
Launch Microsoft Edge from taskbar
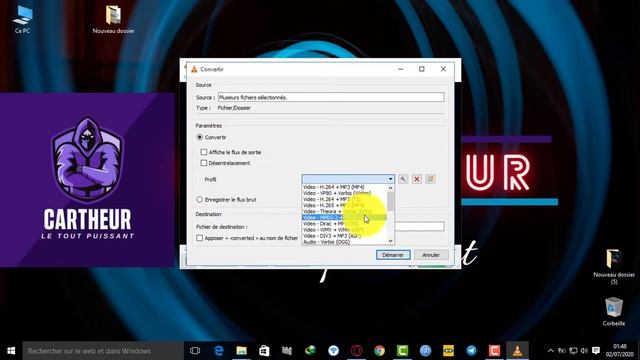pyautogui.click(x=219, y=351)
